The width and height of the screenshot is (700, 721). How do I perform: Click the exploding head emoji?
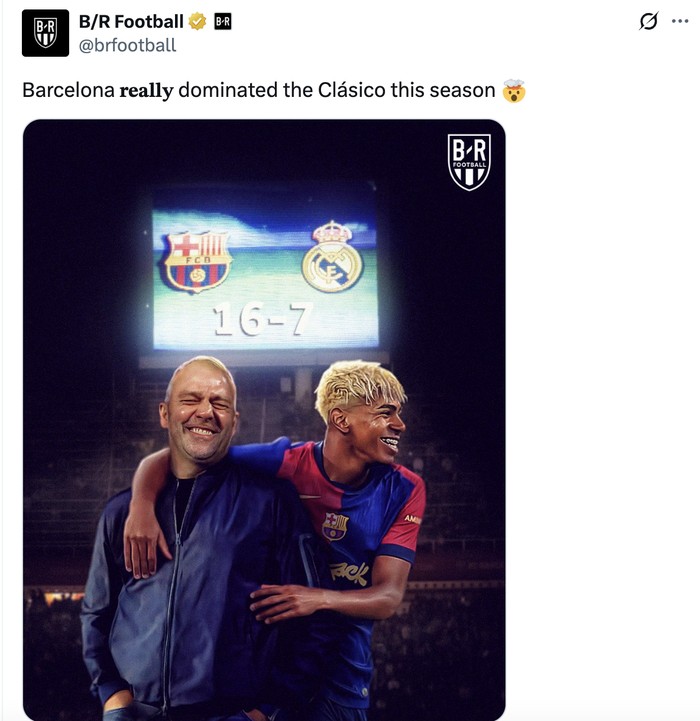[x=514, y=91]
